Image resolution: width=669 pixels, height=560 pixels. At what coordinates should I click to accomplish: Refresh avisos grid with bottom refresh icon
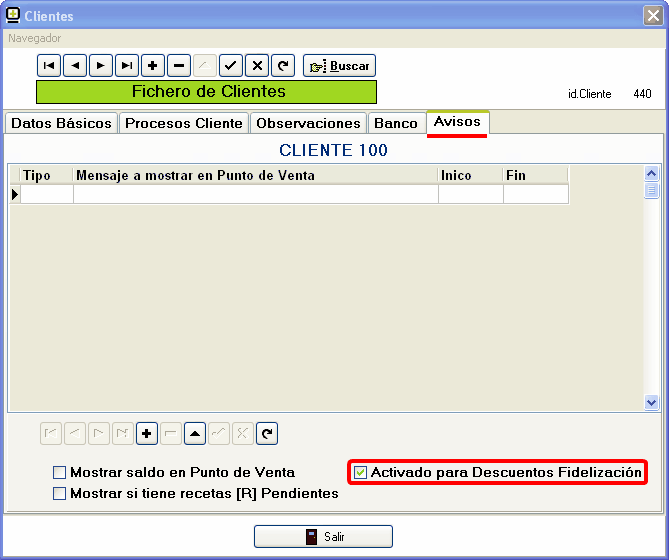pyautogui.click(x=267, y=434)
